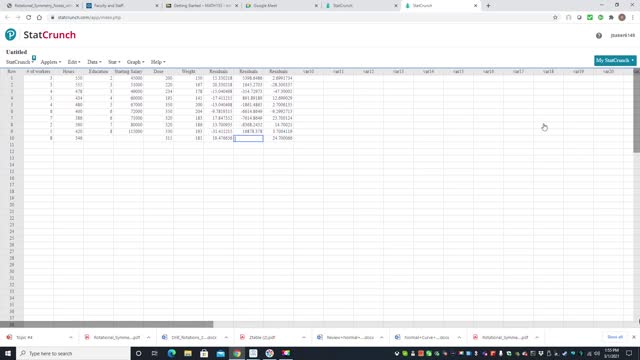Image resolution: width=640 pixels, height=360 pixels.
Task: Open the Graph menu
Action: click(136, 62)
